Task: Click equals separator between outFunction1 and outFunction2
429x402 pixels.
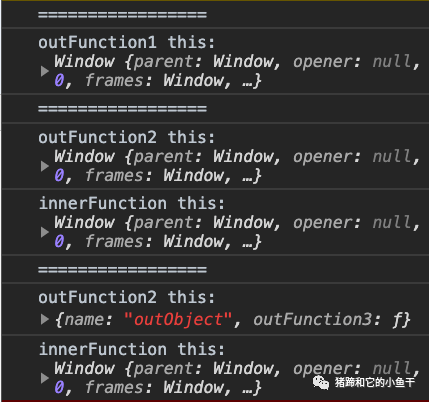Action: coord(122,109)
